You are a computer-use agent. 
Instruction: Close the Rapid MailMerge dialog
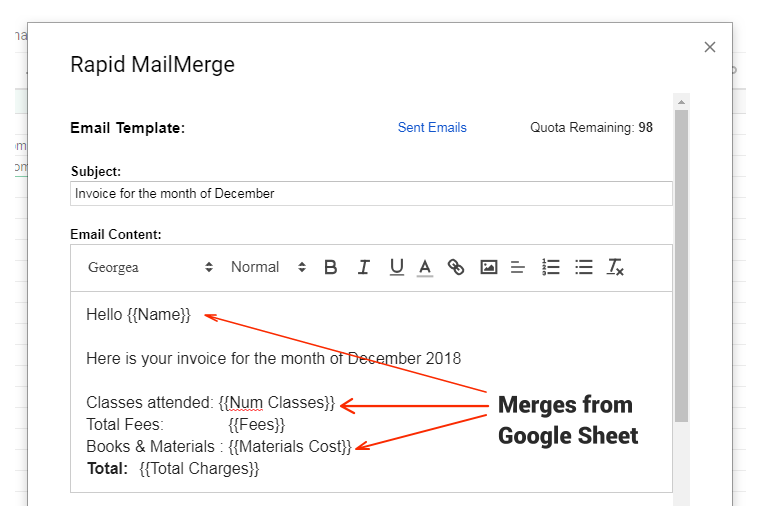[710, 47]
